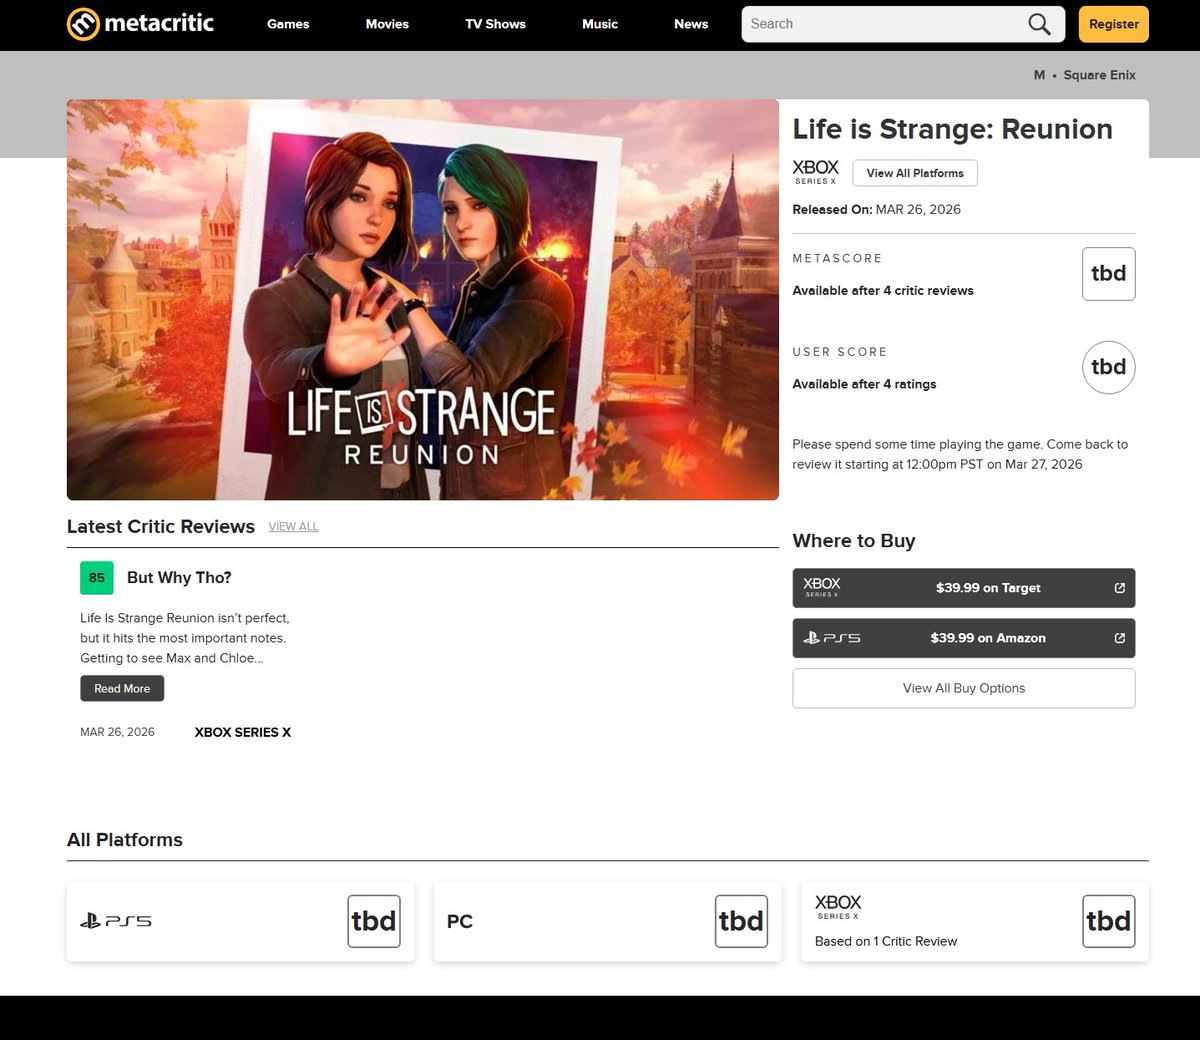Image resolution: width=1200 pixels, height=1040 pixels.
Task: Click the tbd badge on PS5 platform card
Action: pyautogui.click(x=374, y=921)
